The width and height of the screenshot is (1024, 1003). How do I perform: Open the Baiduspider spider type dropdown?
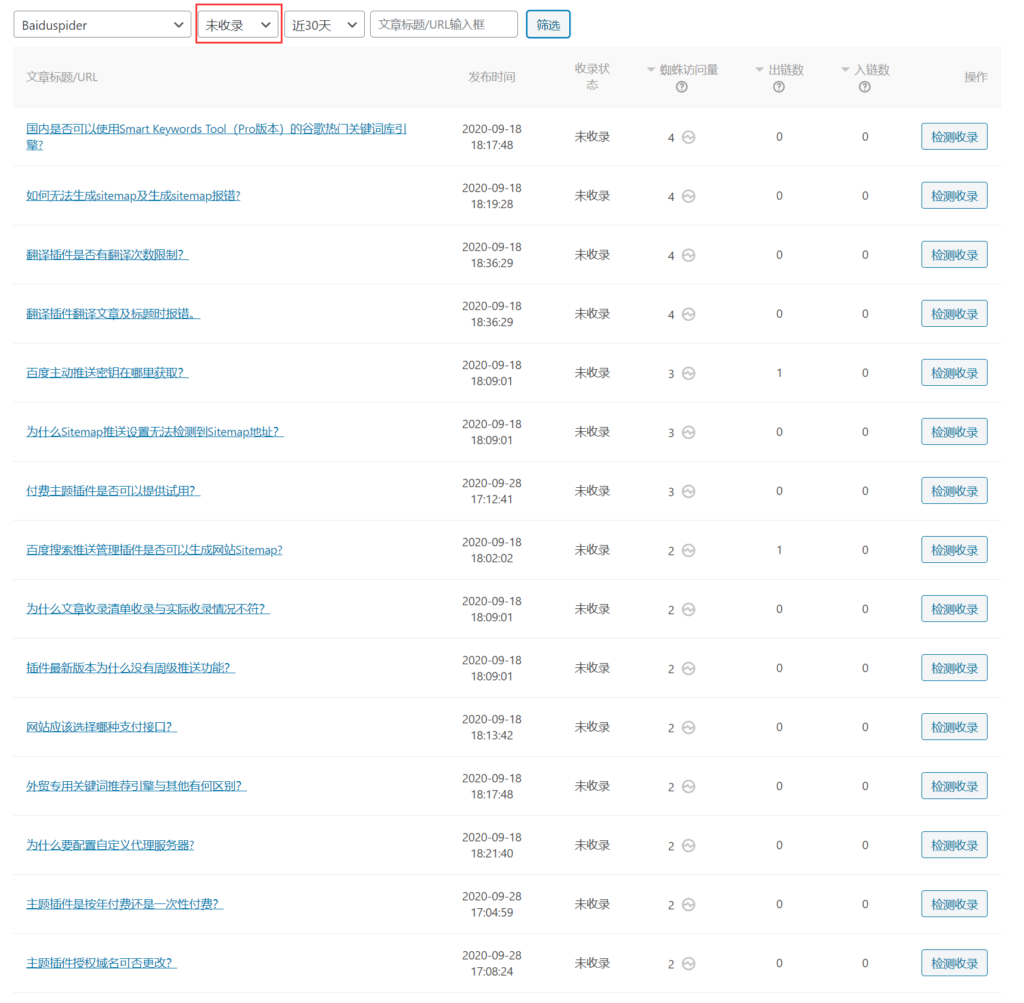click(x=101, y=25)
